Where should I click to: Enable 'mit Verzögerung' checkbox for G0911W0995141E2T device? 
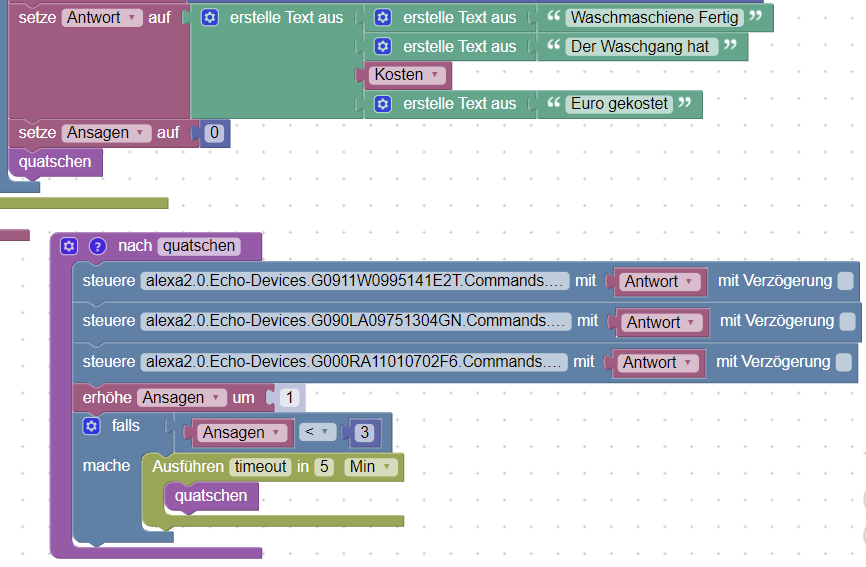click(x=845, y=281)
